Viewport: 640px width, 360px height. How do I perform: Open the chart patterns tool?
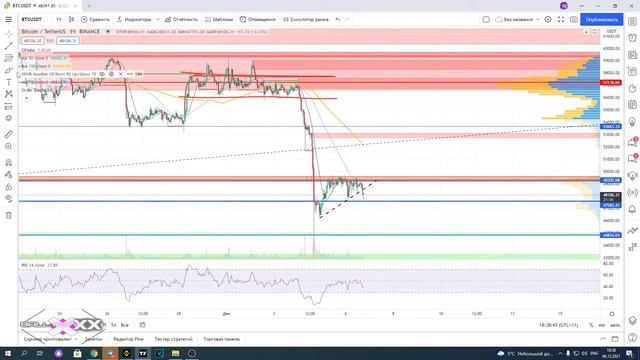click(x=9, y=94)
